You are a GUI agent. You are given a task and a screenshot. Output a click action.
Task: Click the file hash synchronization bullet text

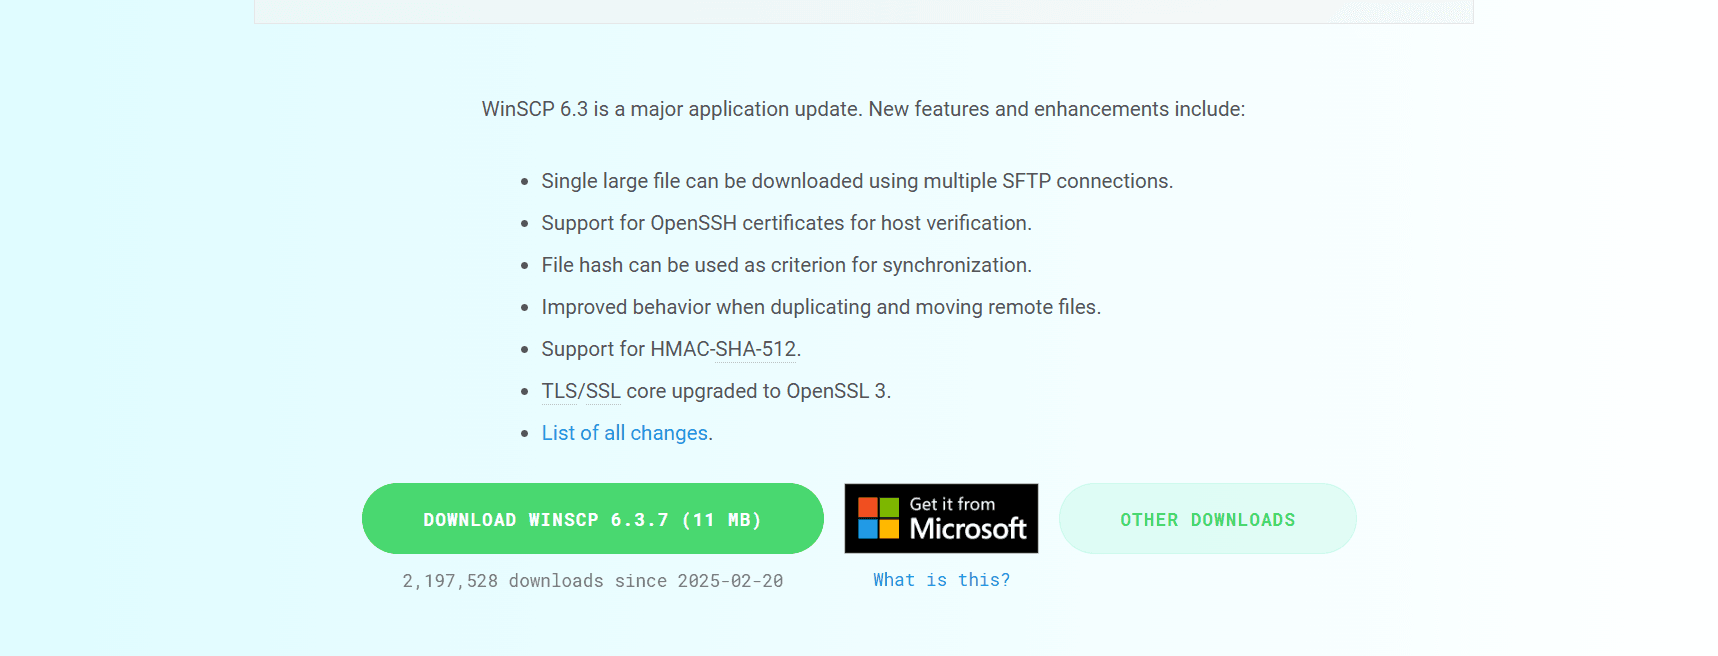point(786,265)
